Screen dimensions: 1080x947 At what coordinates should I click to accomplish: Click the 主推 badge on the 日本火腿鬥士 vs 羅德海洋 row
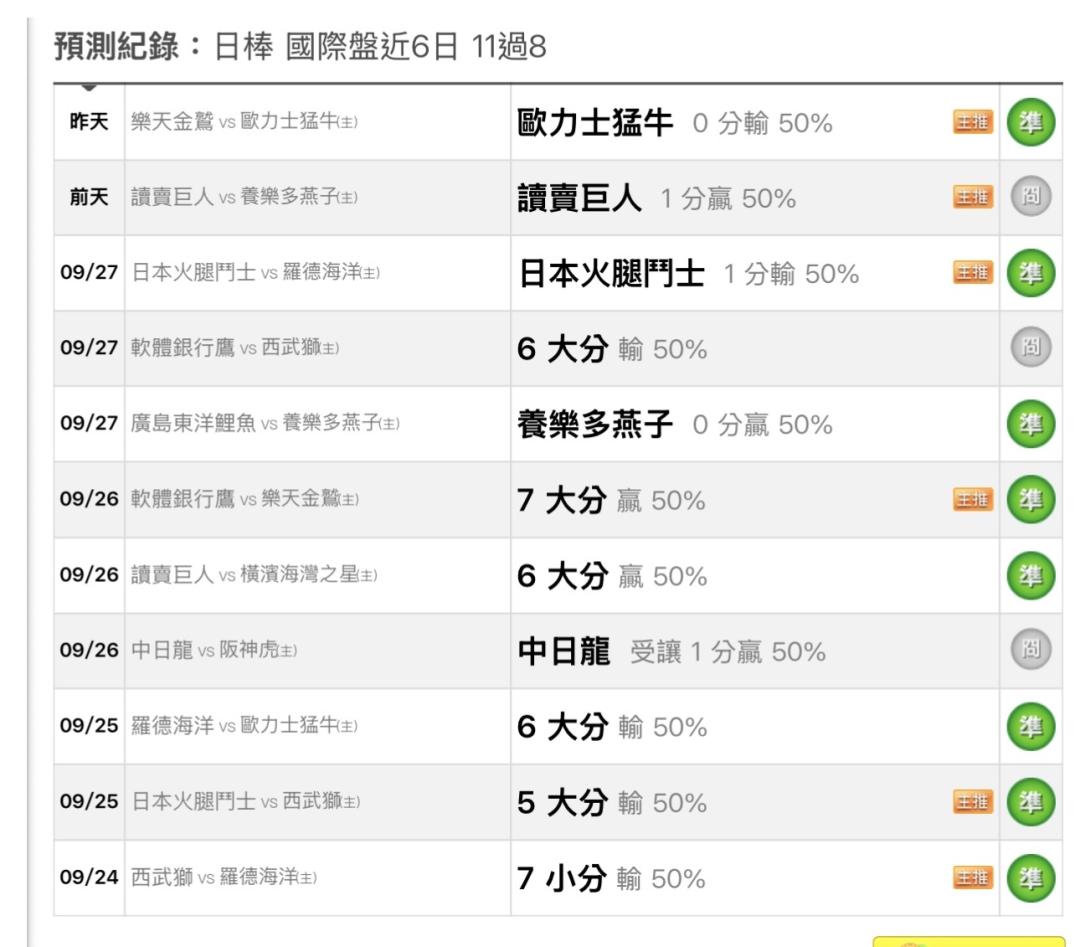(973, 274)
